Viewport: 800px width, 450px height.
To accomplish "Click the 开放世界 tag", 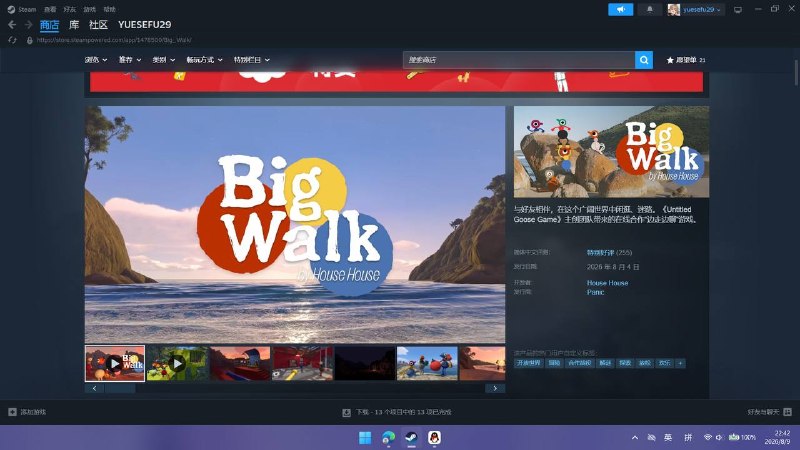I will pos(529,363).
